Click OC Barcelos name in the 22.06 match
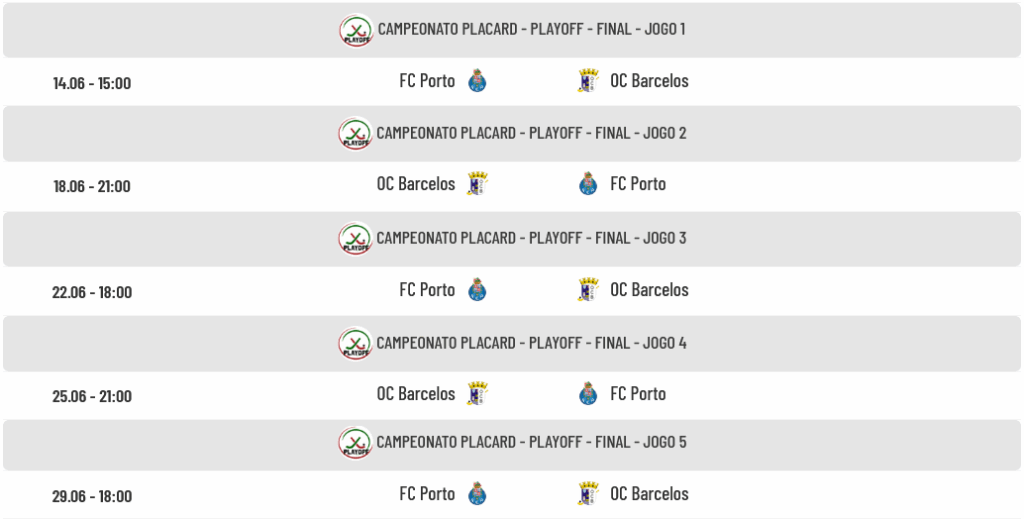1024x519 pixels. coord(649,289)
